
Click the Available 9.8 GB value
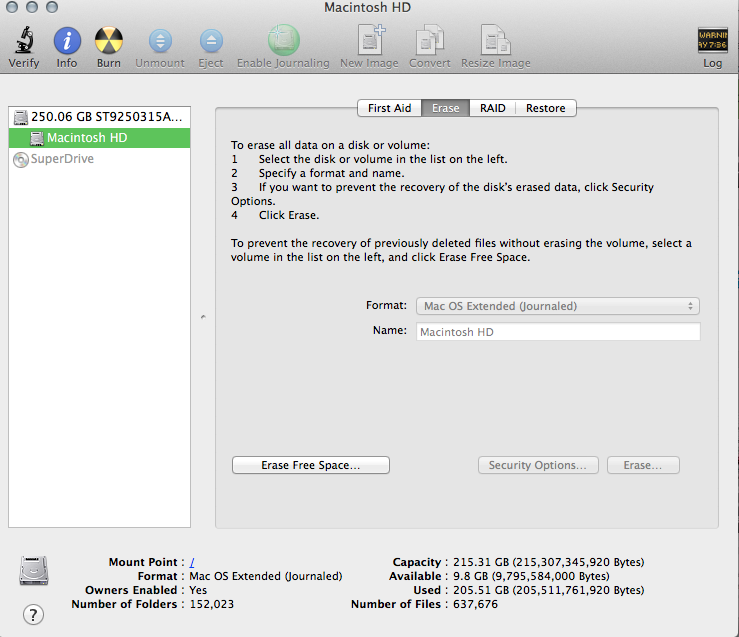point(531,576)
